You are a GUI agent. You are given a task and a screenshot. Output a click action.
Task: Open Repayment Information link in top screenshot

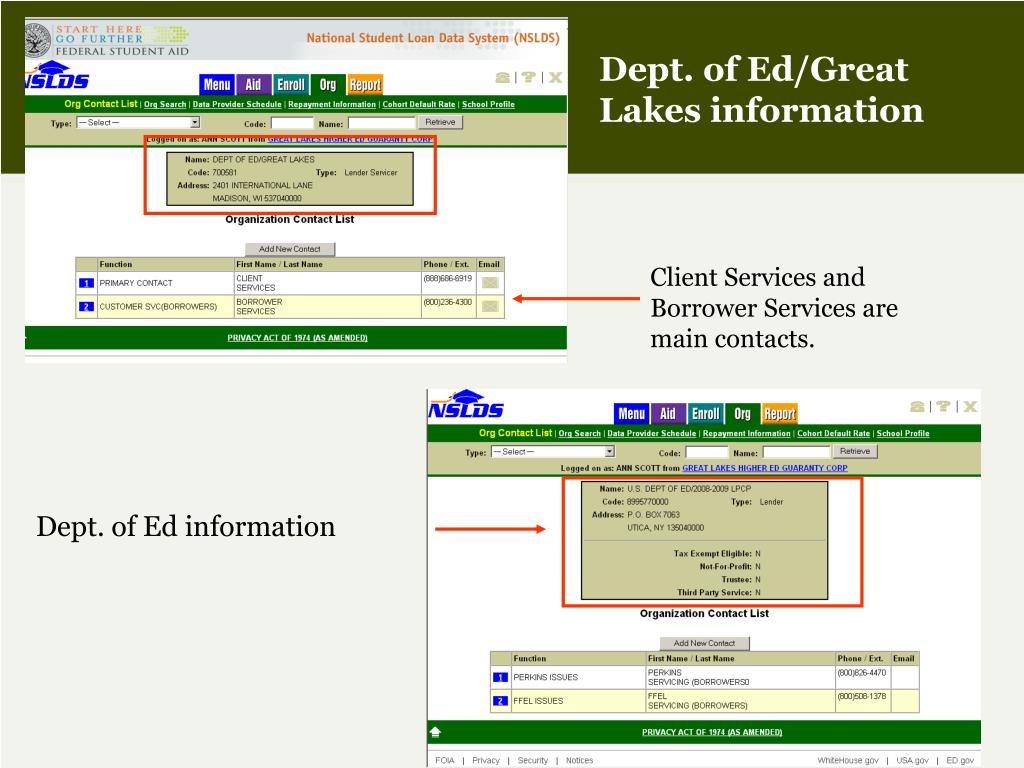coord(332,104)
